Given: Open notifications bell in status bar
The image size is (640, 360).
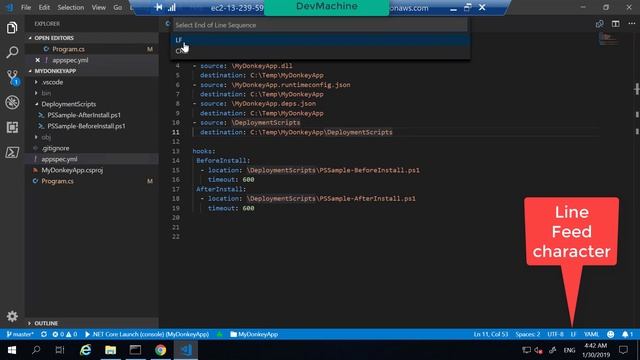Looking at the screenshot, I should tap(627, 334).
